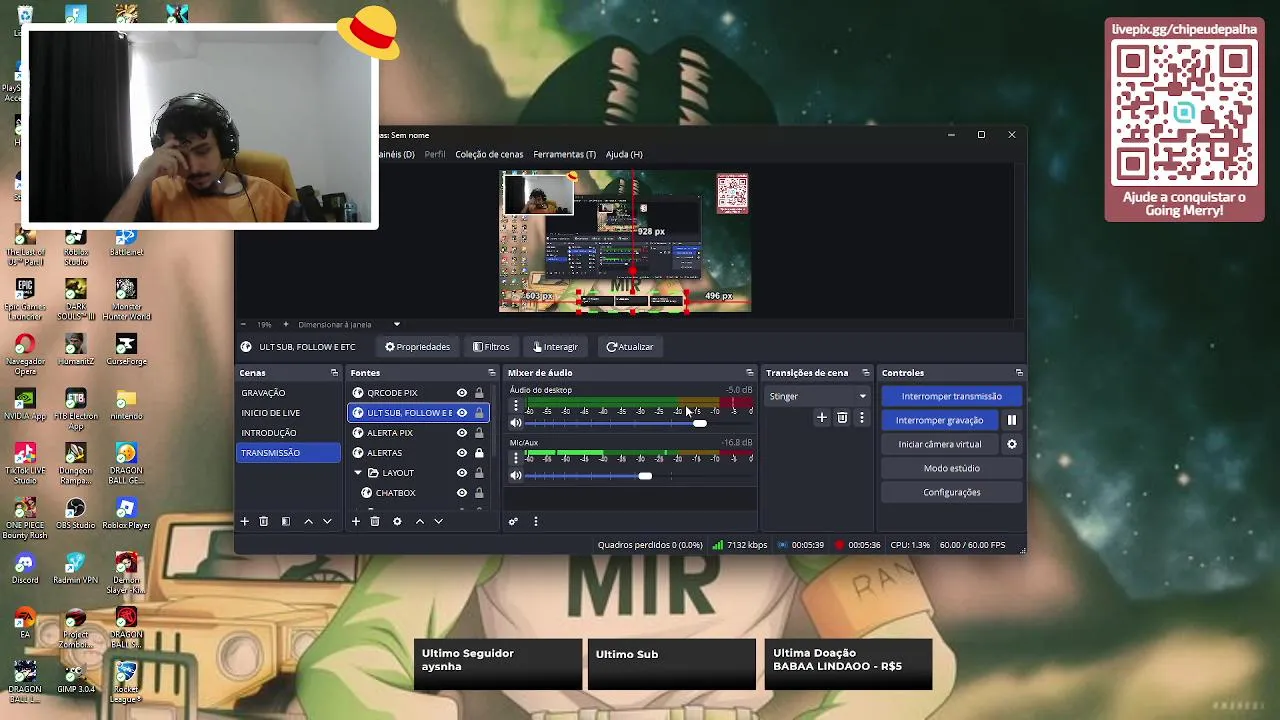Open the Ferramentas (T) menu
This screenshot has height=720, width=1280.
coord(564,154)
